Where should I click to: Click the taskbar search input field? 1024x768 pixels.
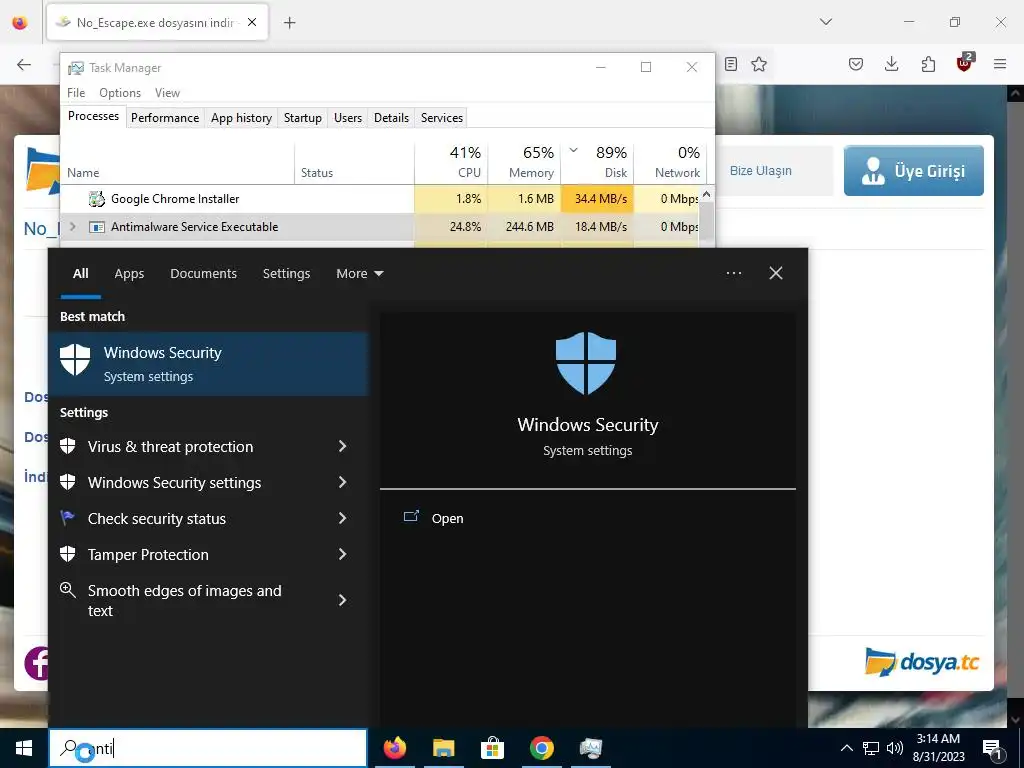(208, 748)
